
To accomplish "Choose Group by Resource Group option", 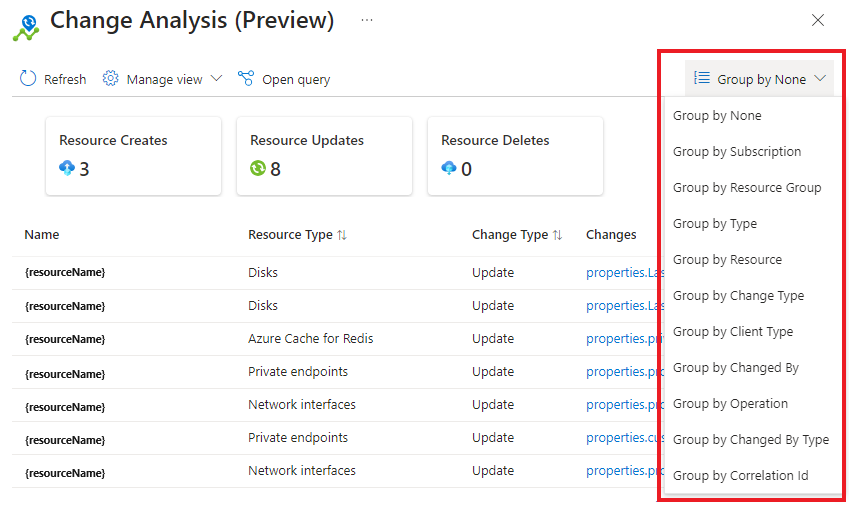I will pyautogui.click(x=747, y=188).
